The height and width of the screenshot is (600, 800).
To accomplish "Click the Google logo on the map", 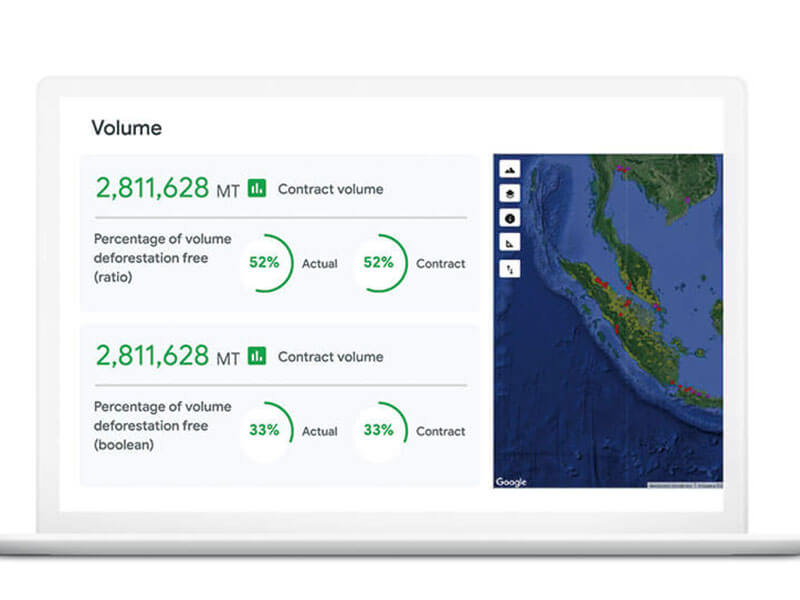I will [x=511, y=482].
